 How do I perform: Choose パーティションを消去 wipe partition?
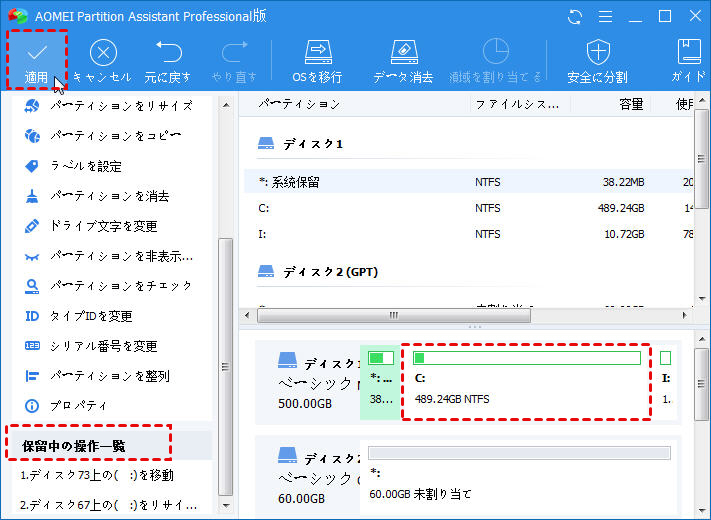(97, 196)
